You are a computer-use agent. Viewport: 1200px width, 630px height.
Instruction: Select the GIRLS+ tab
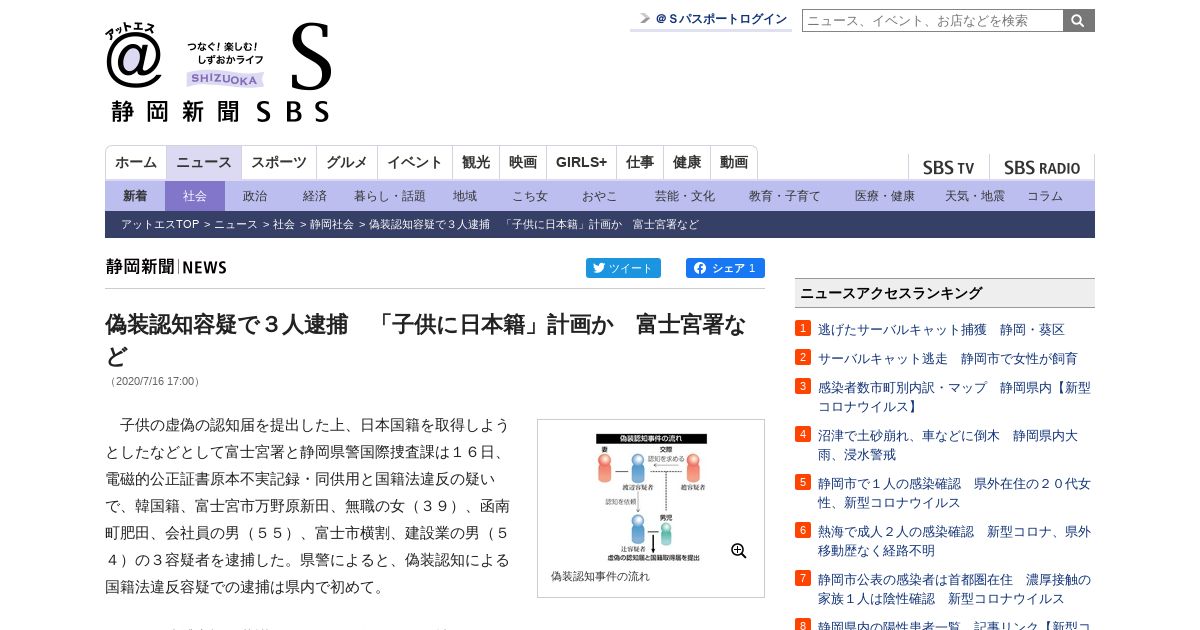582,162
